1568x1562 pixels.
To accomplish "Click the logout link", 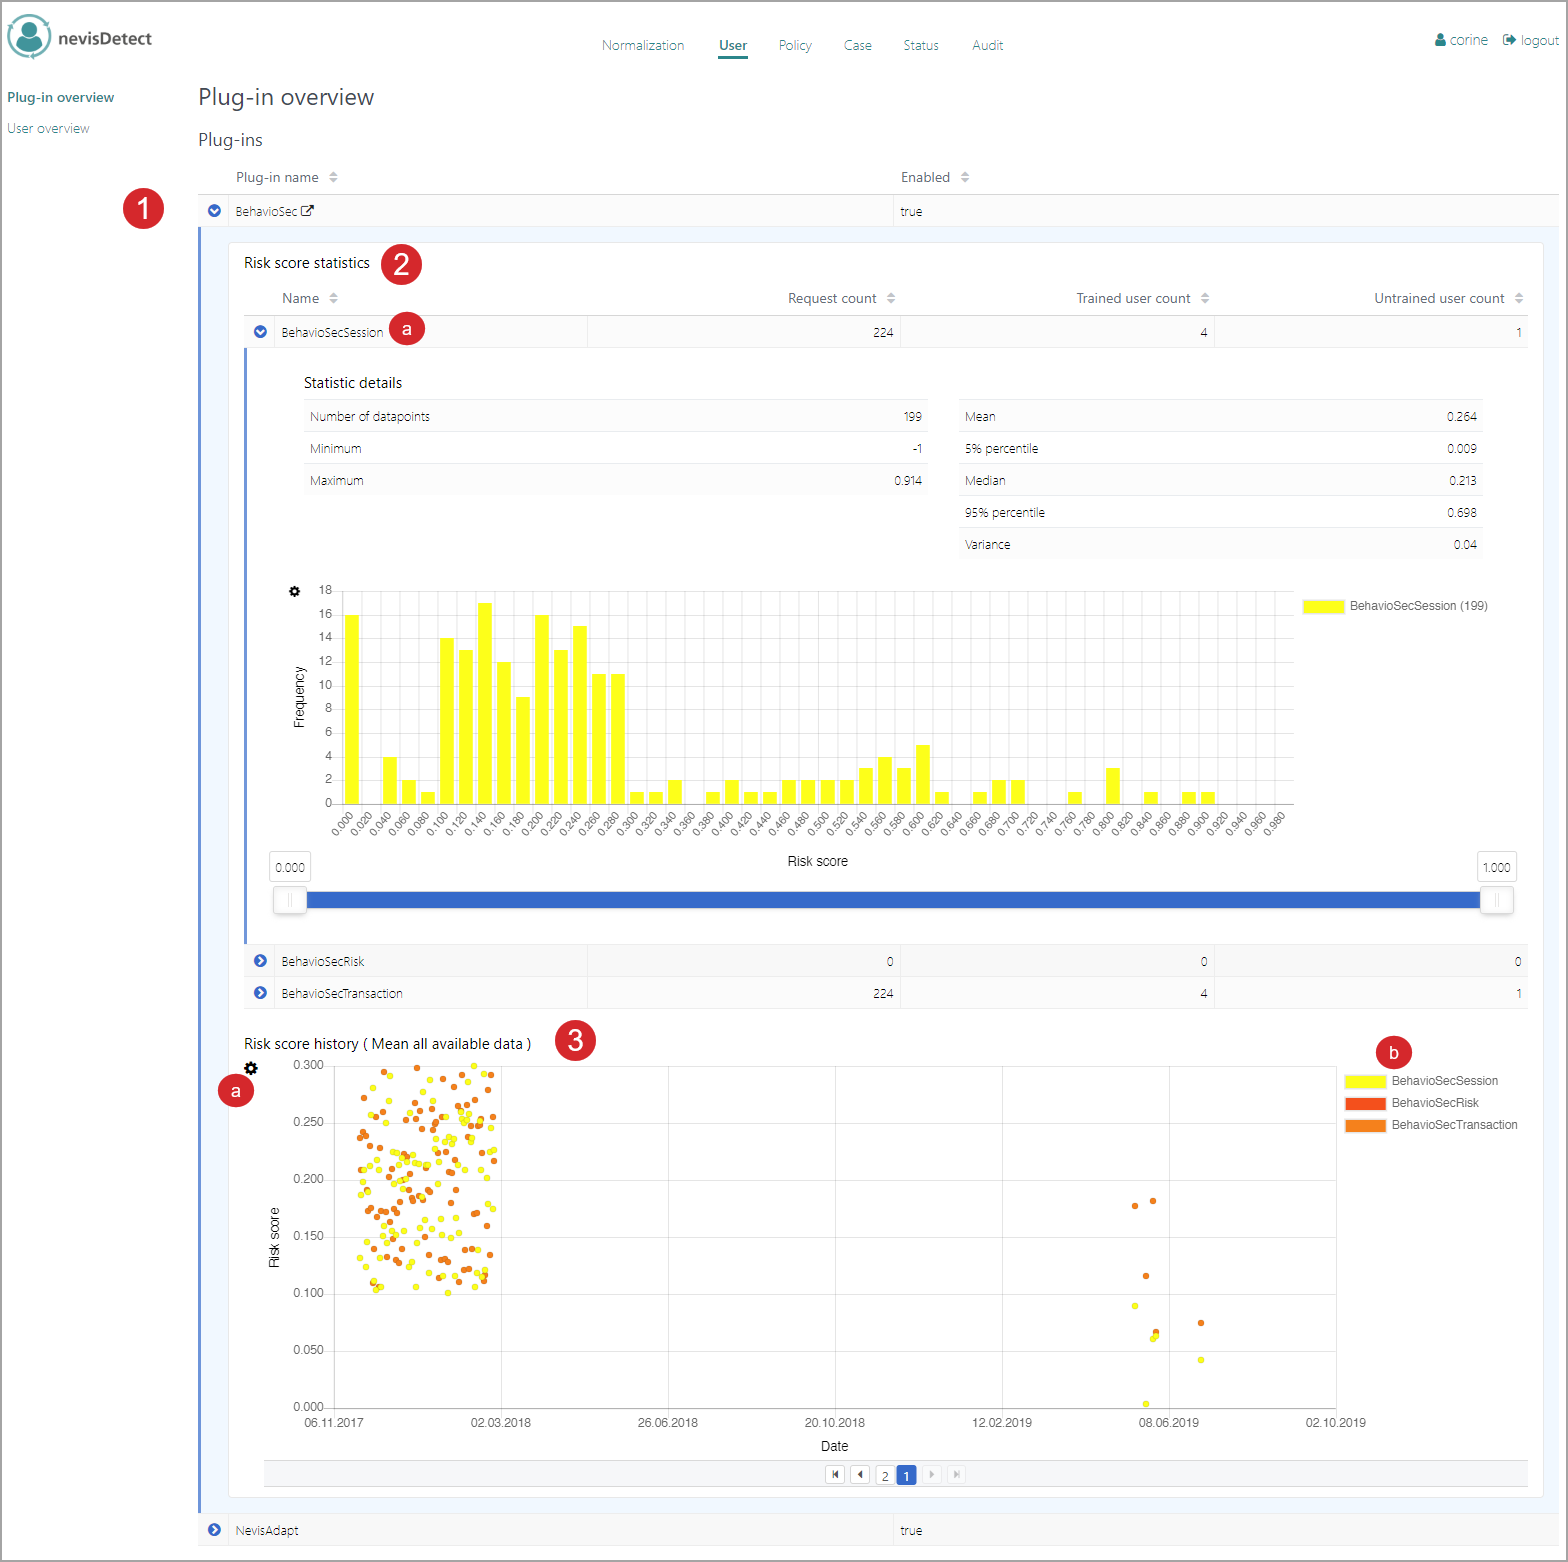I will pyautogui.click(x=1540, y=40).
